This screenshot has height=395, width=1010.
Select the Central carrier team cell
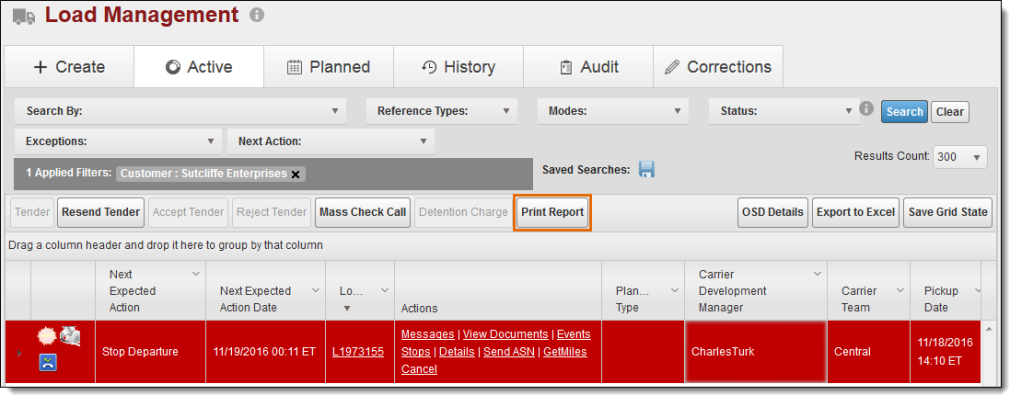coord(868,352)
